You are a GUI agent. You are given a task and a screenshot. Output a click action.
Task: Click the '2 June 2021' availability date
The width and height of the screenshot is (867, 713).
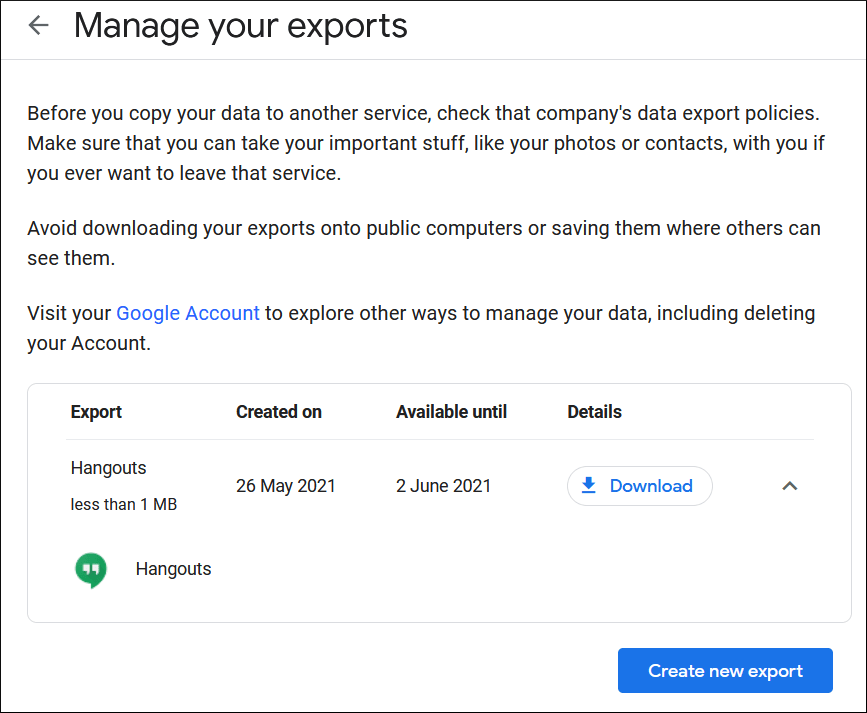coord(443,486)
